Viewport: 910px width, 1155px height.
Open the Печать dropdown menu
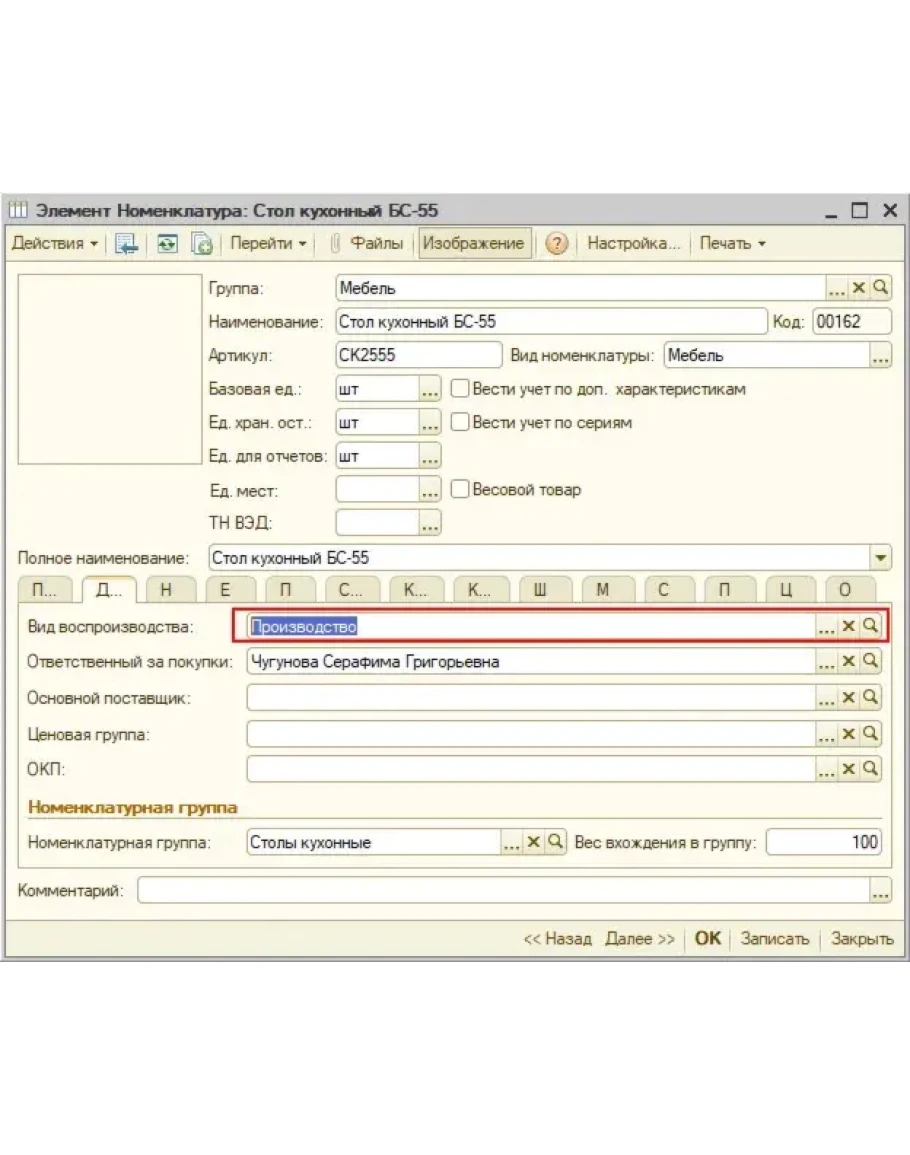(732, 243)
